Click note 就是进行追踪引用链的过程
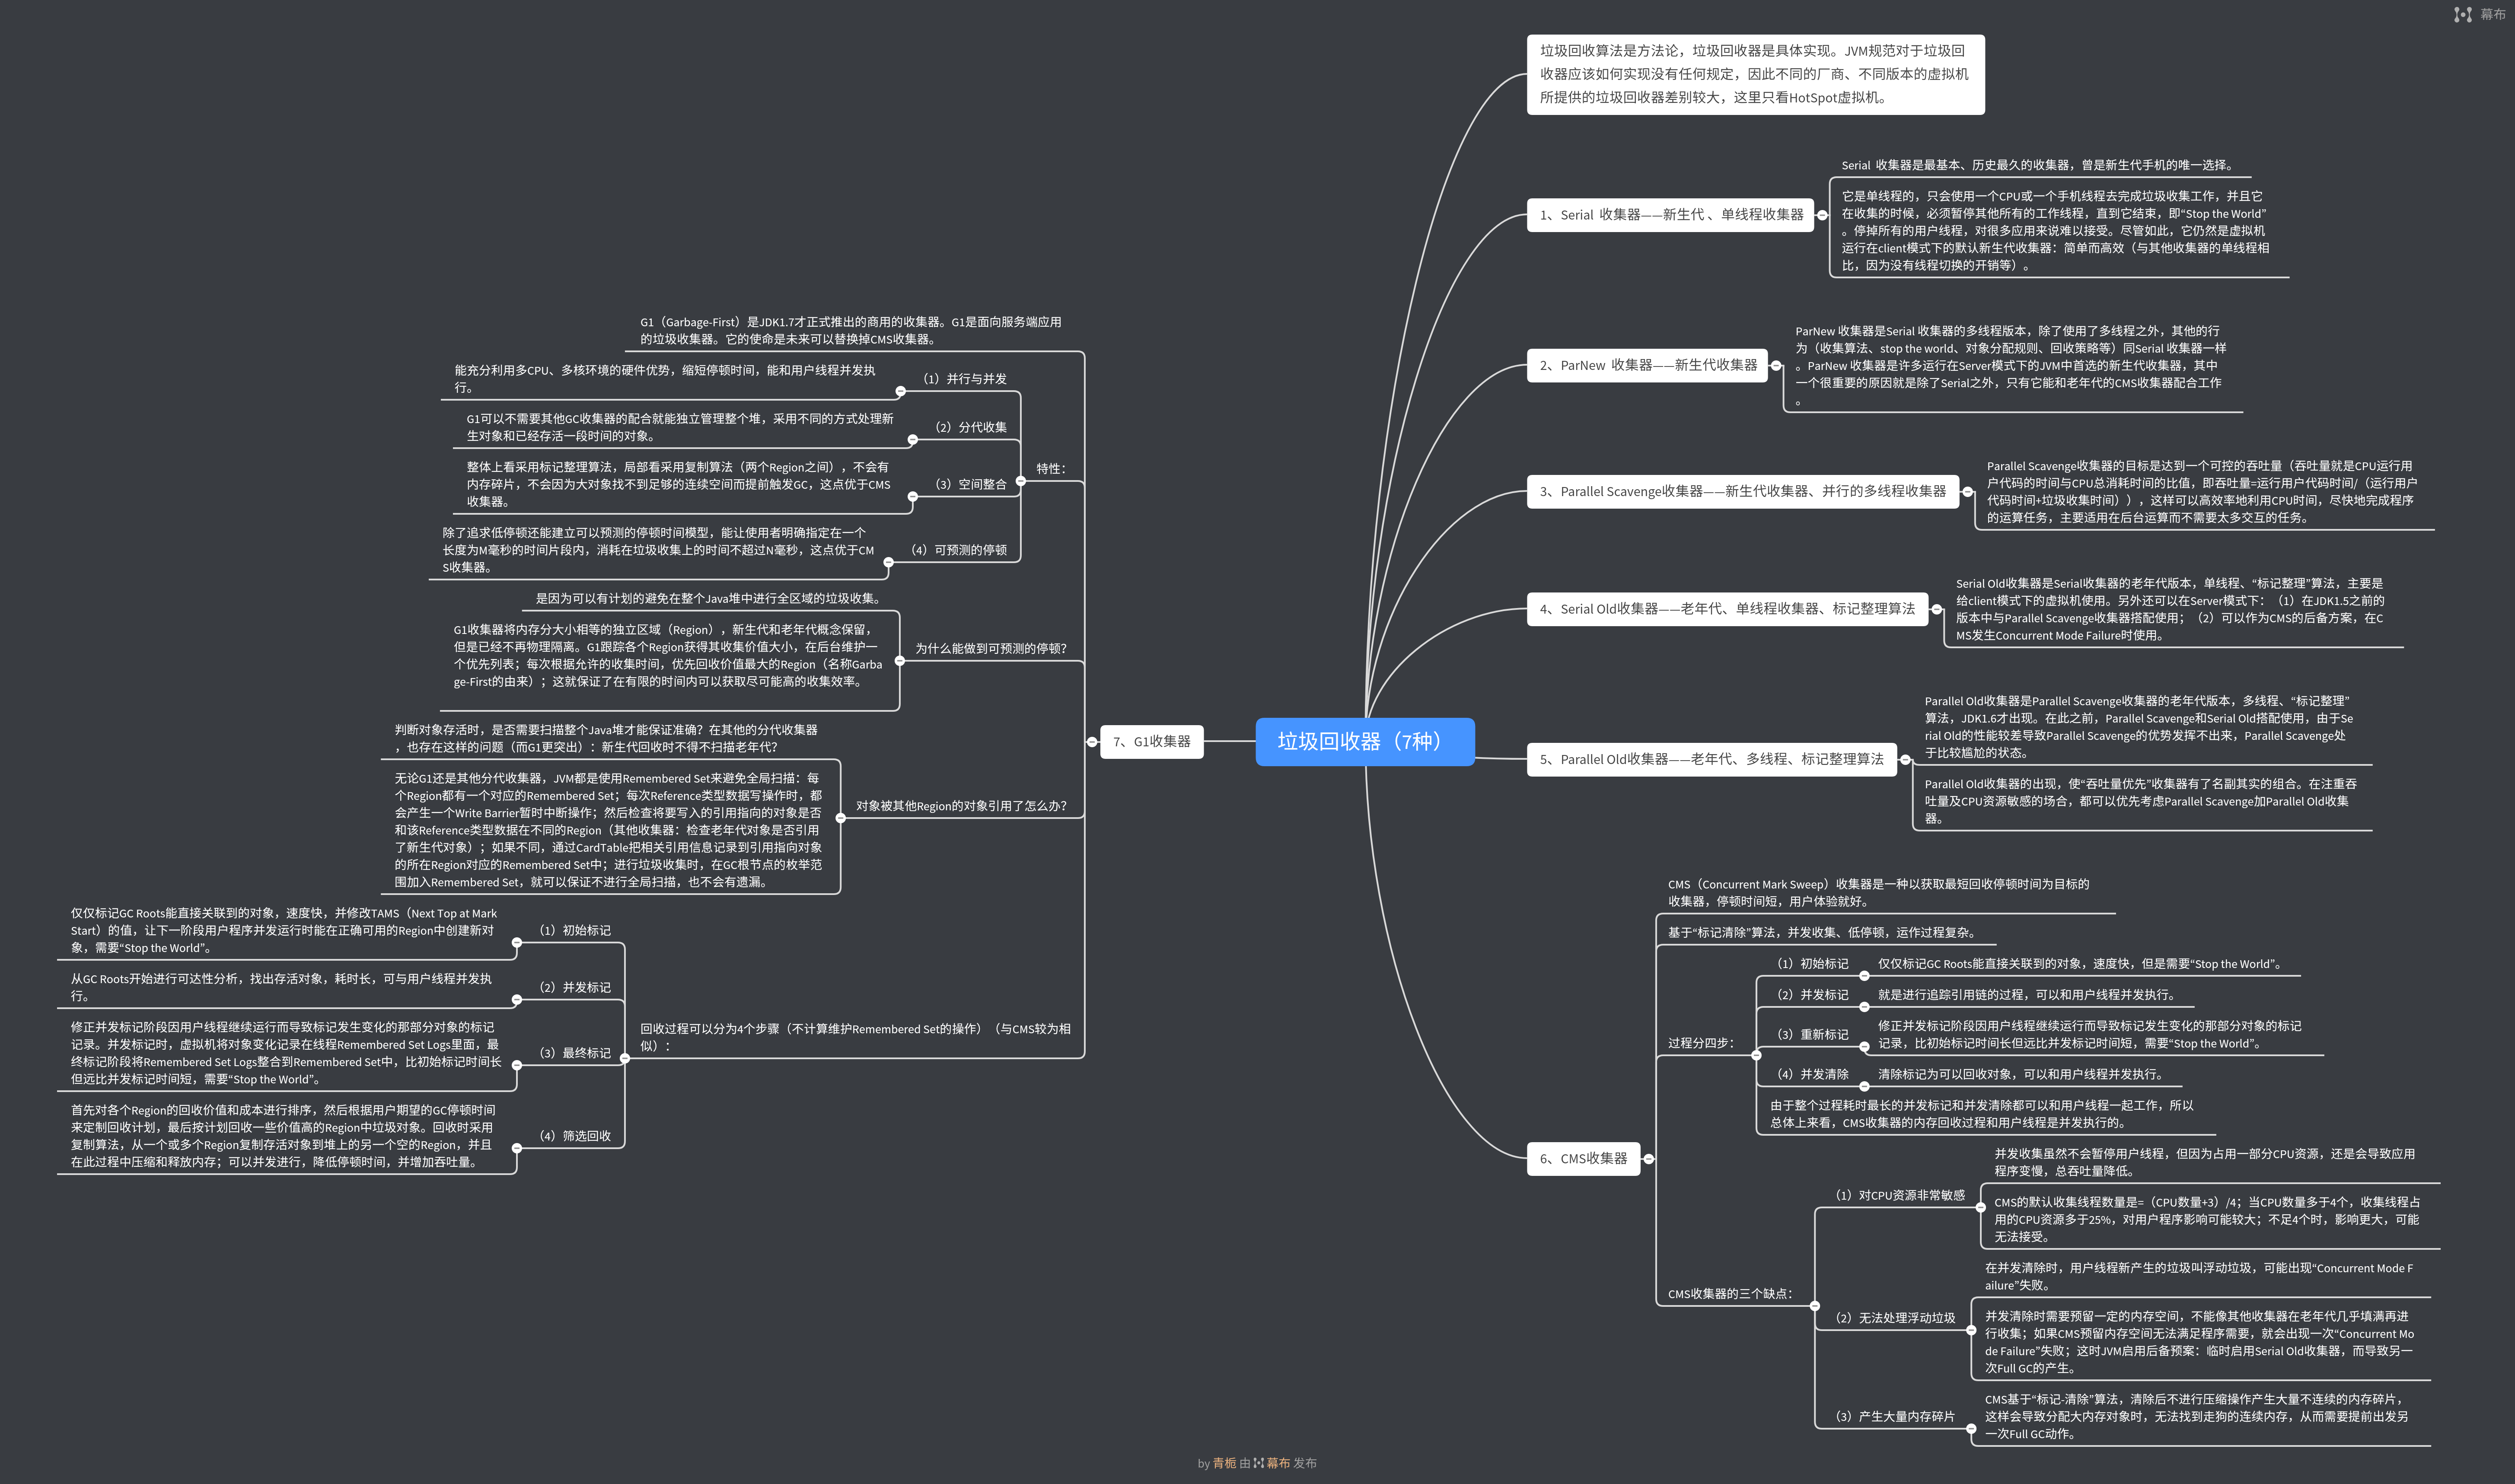Image resolution: width=2515 pixels, height=1484 pixels. click(2028, 995)
